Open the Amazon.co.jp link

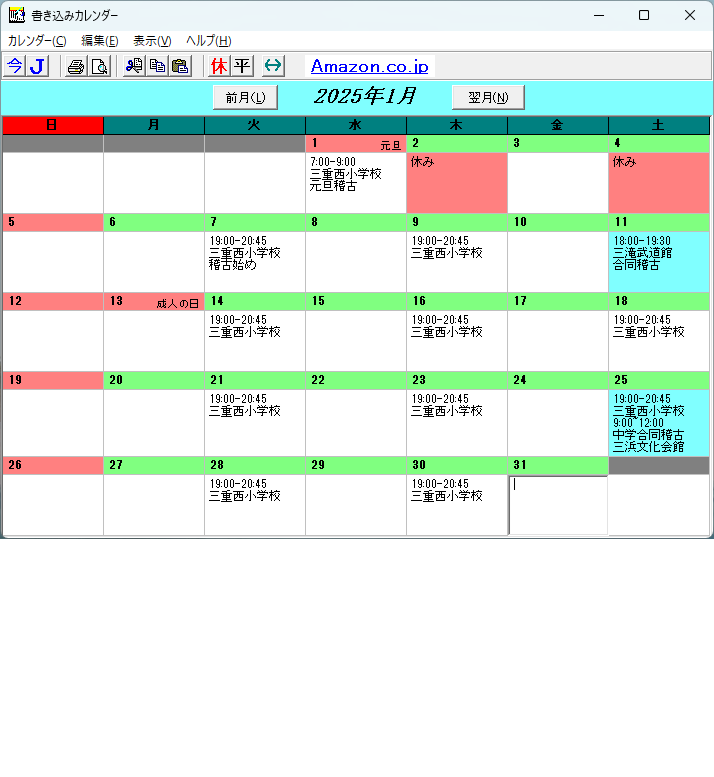369,66
